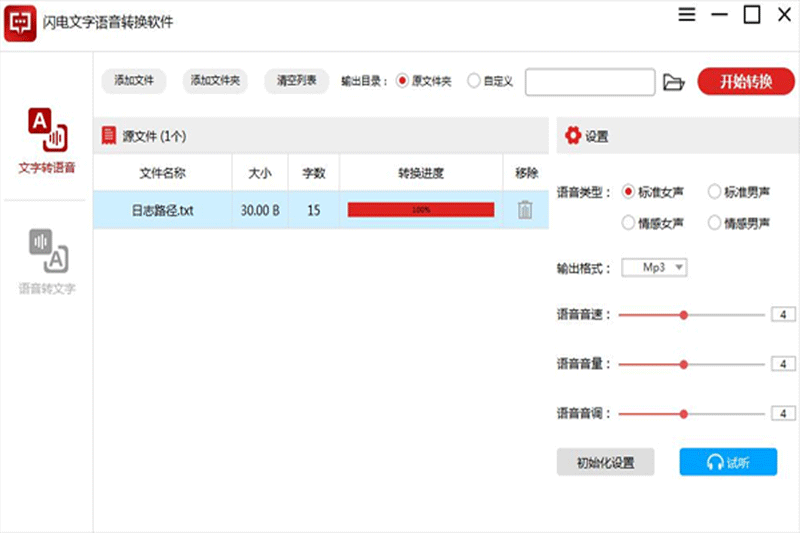
Task: Click the 语音音速 speed slider handle
Action: click(x=684, y=315)
